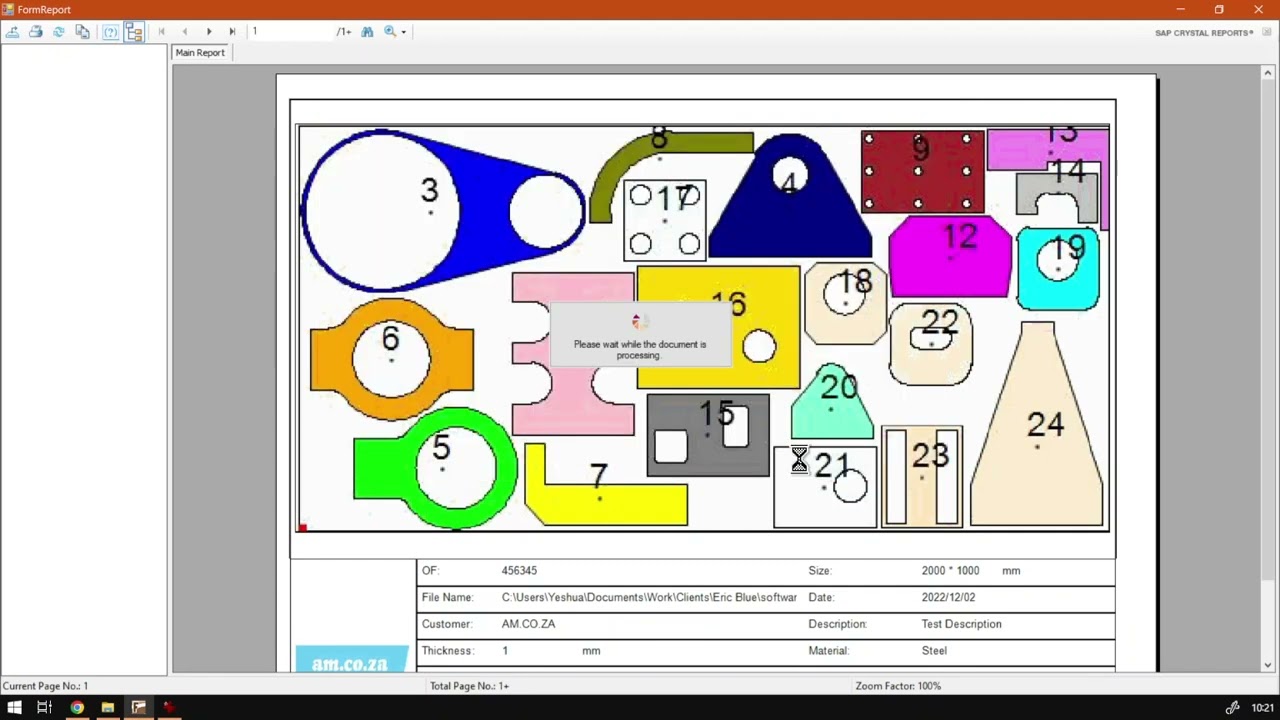Select the Main Report tab
Viewport: 1280px width, 720px height.
point(200,53)
